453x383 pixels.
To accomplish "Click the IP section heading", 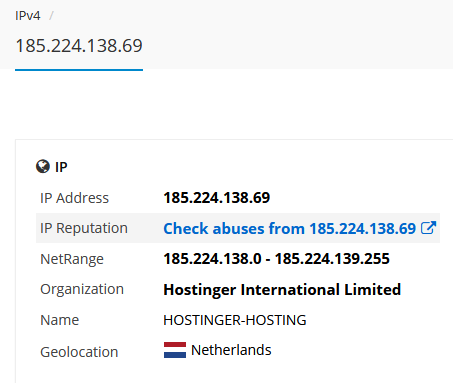I will [x=61, y=167].
